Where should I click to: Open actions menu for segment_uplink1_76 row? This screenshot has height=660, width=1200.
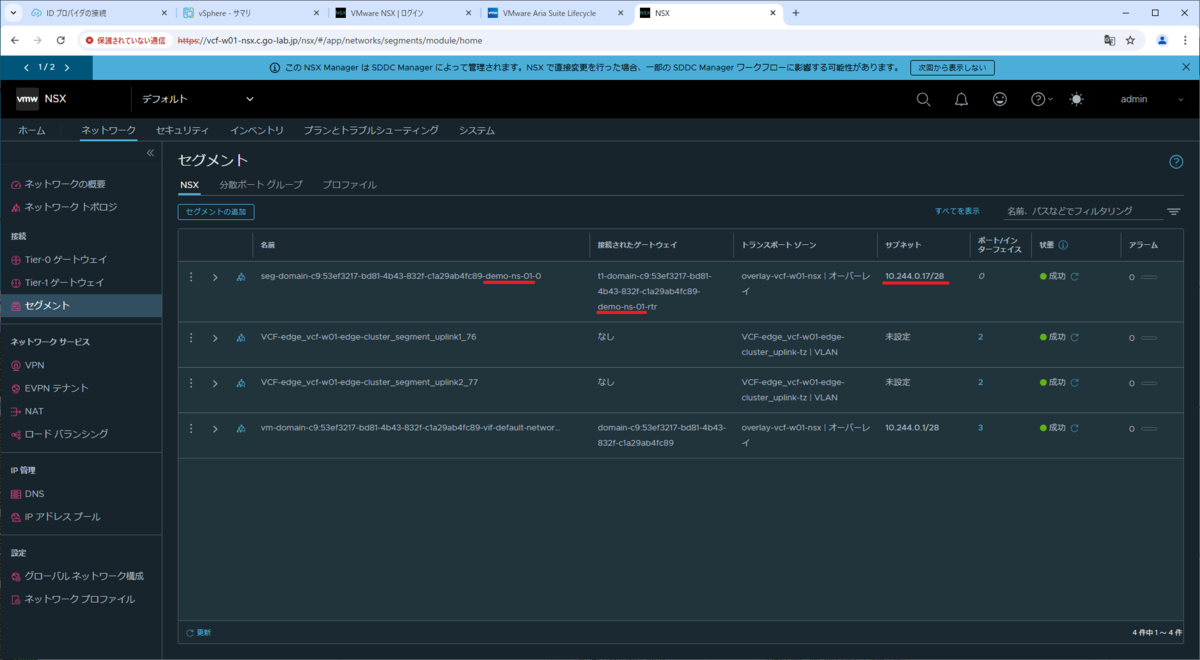point(191,338)
